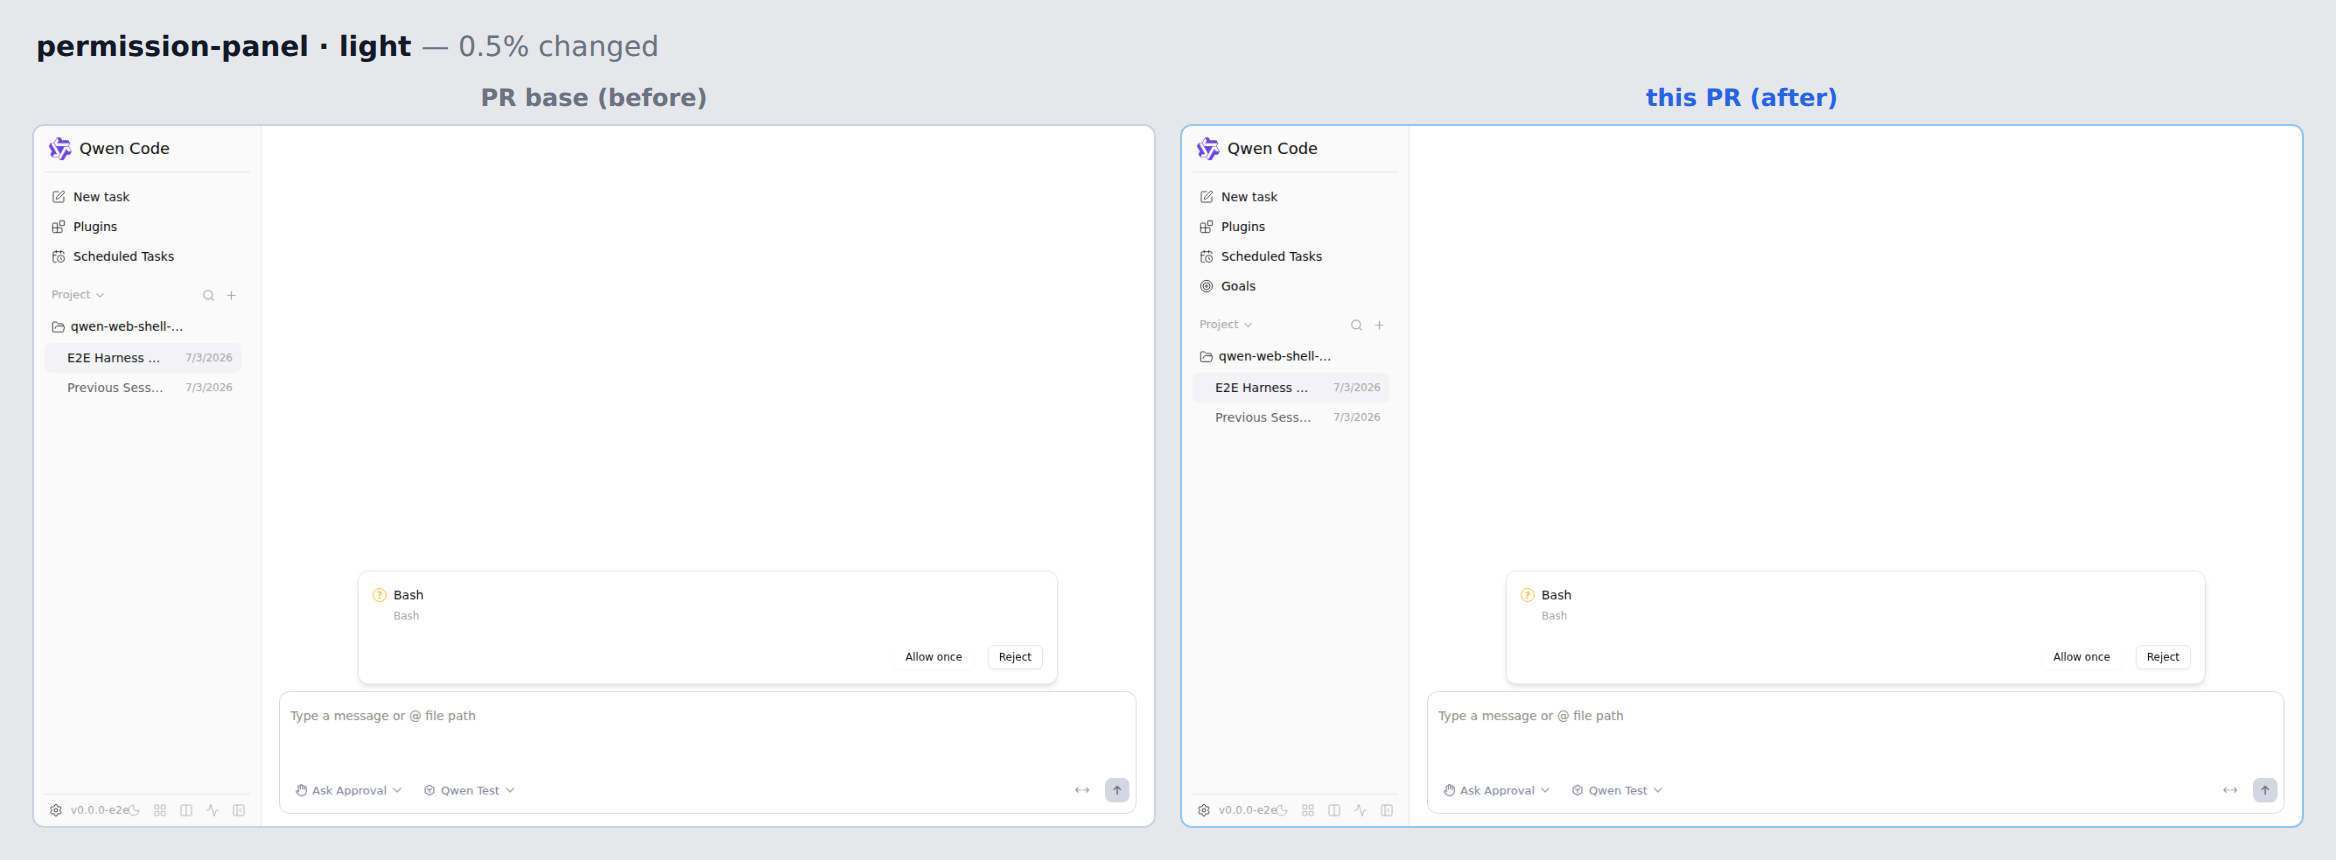Search projects icon in the after panel
Screen dimensions: 2336x860
point(1357,325)
